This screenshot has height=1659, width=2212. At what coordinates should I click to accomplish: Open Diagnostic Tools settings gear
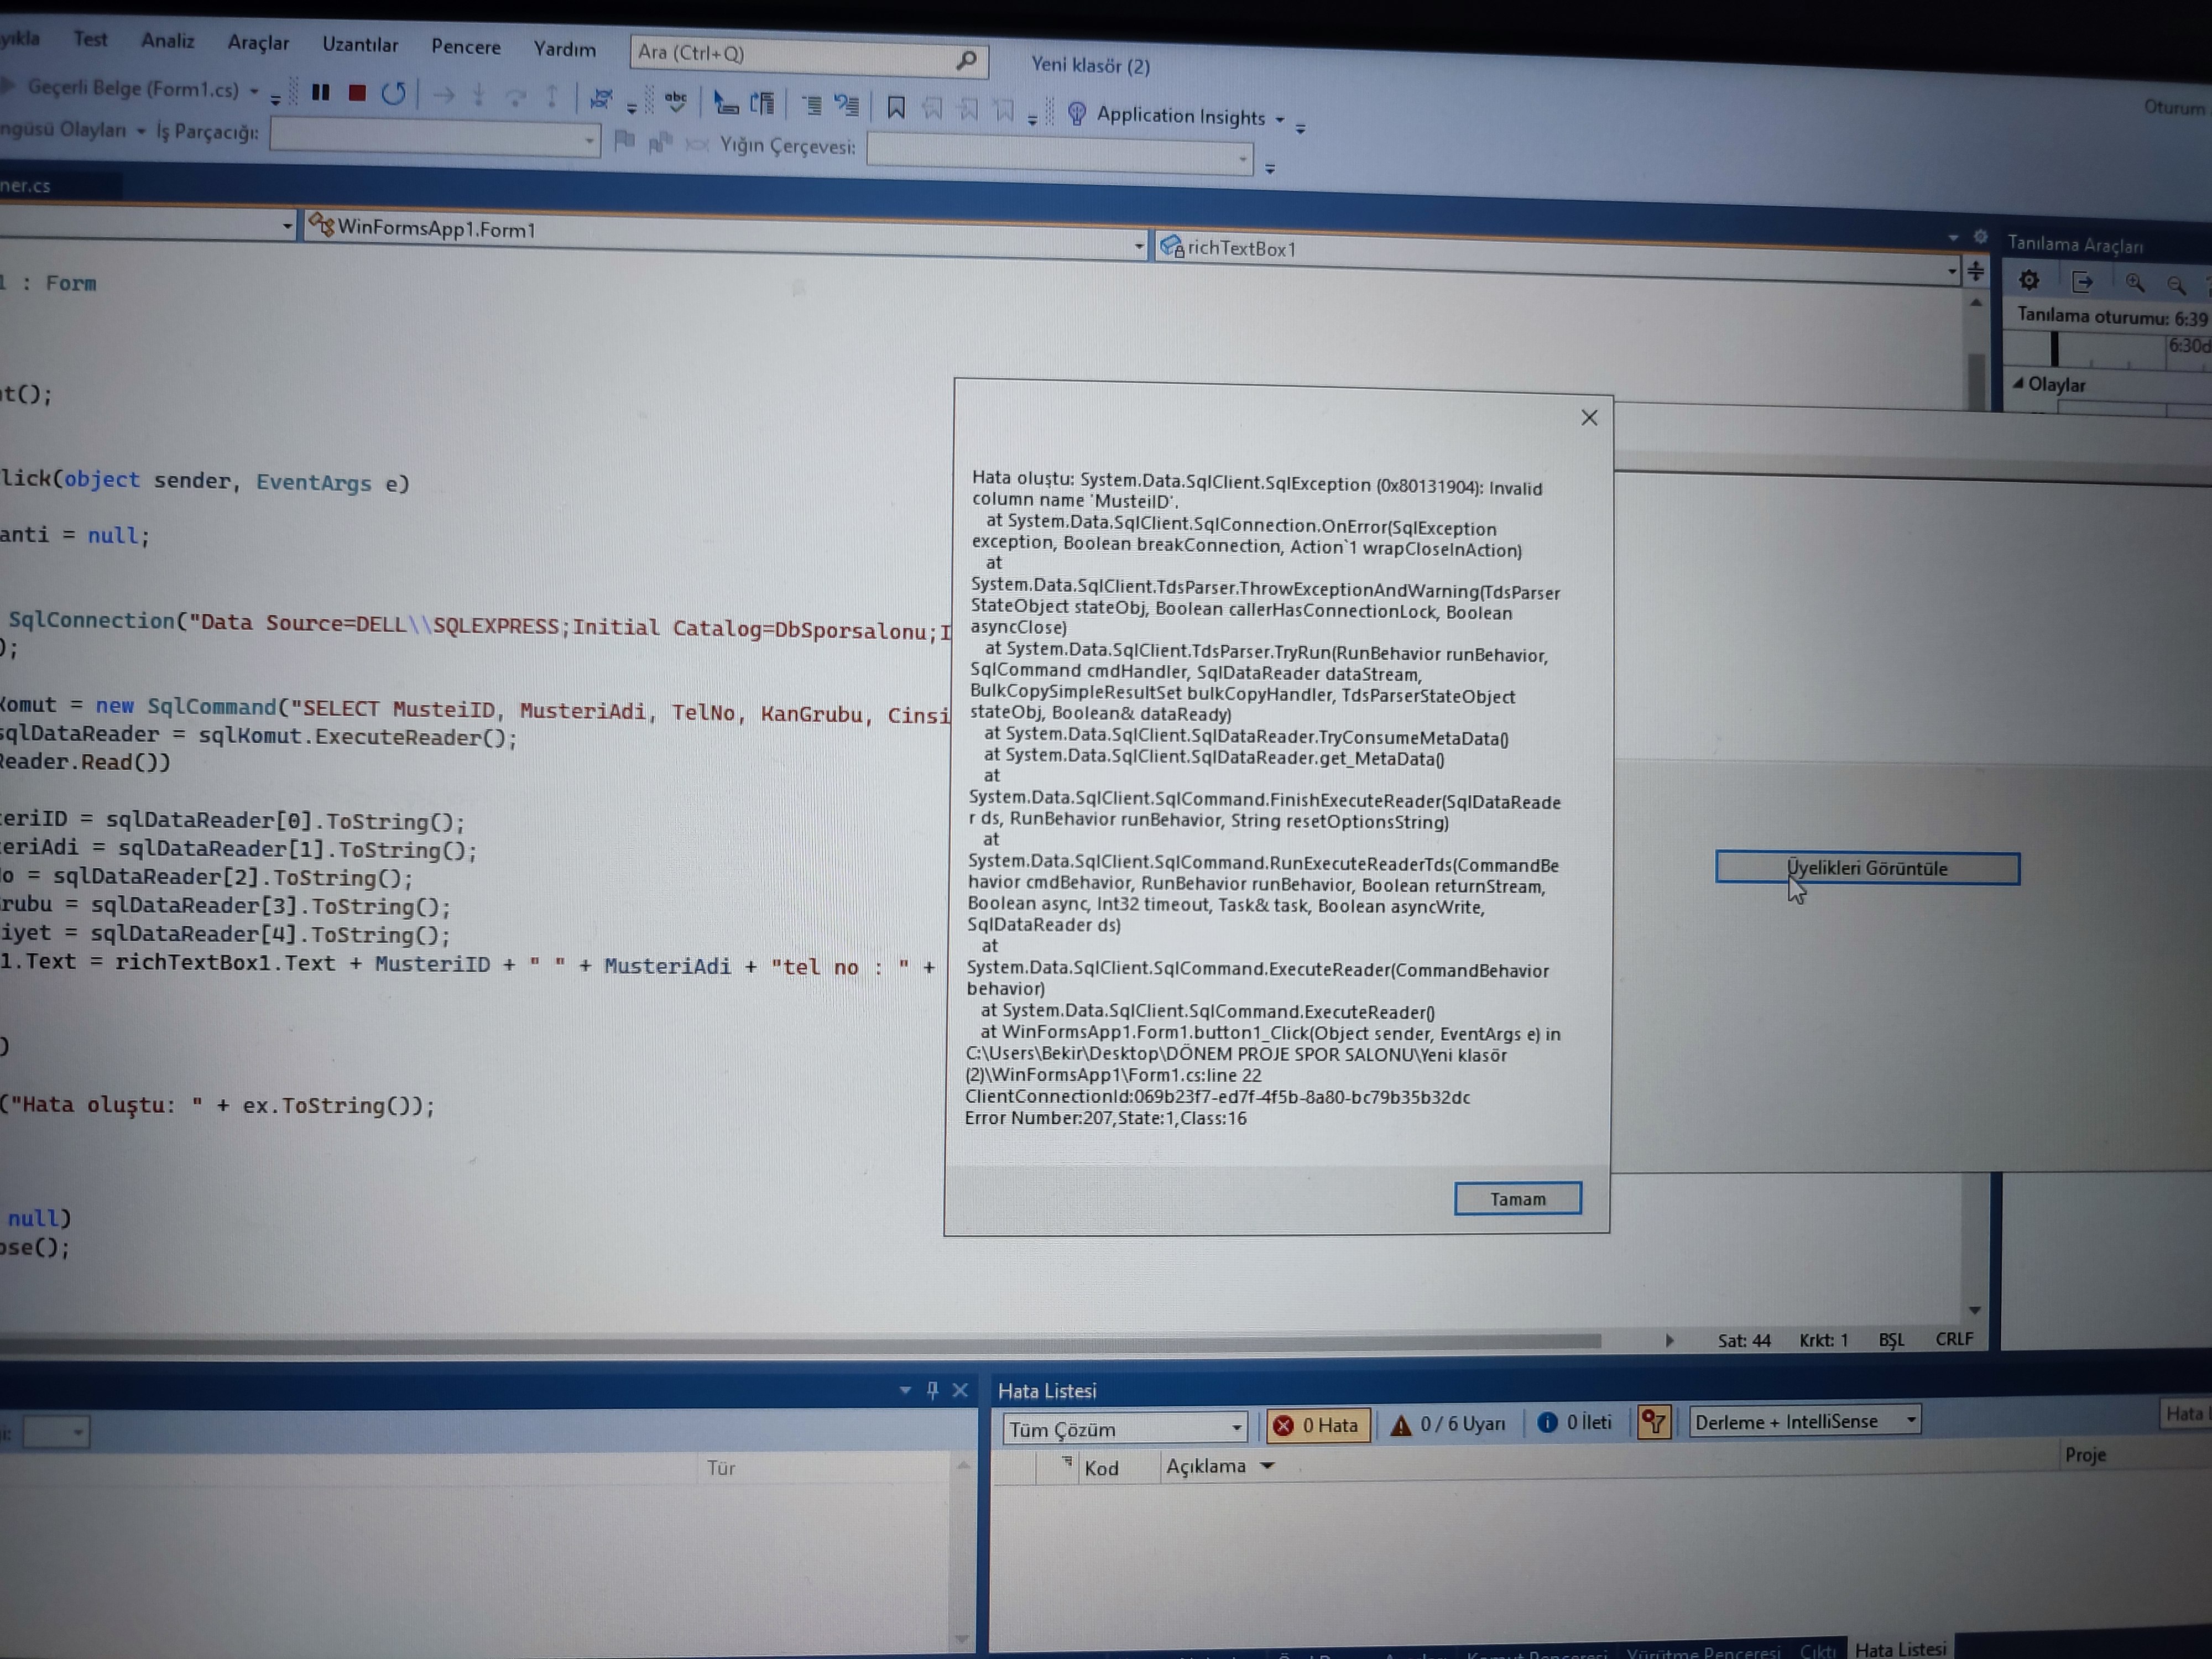coord(2029,280)
